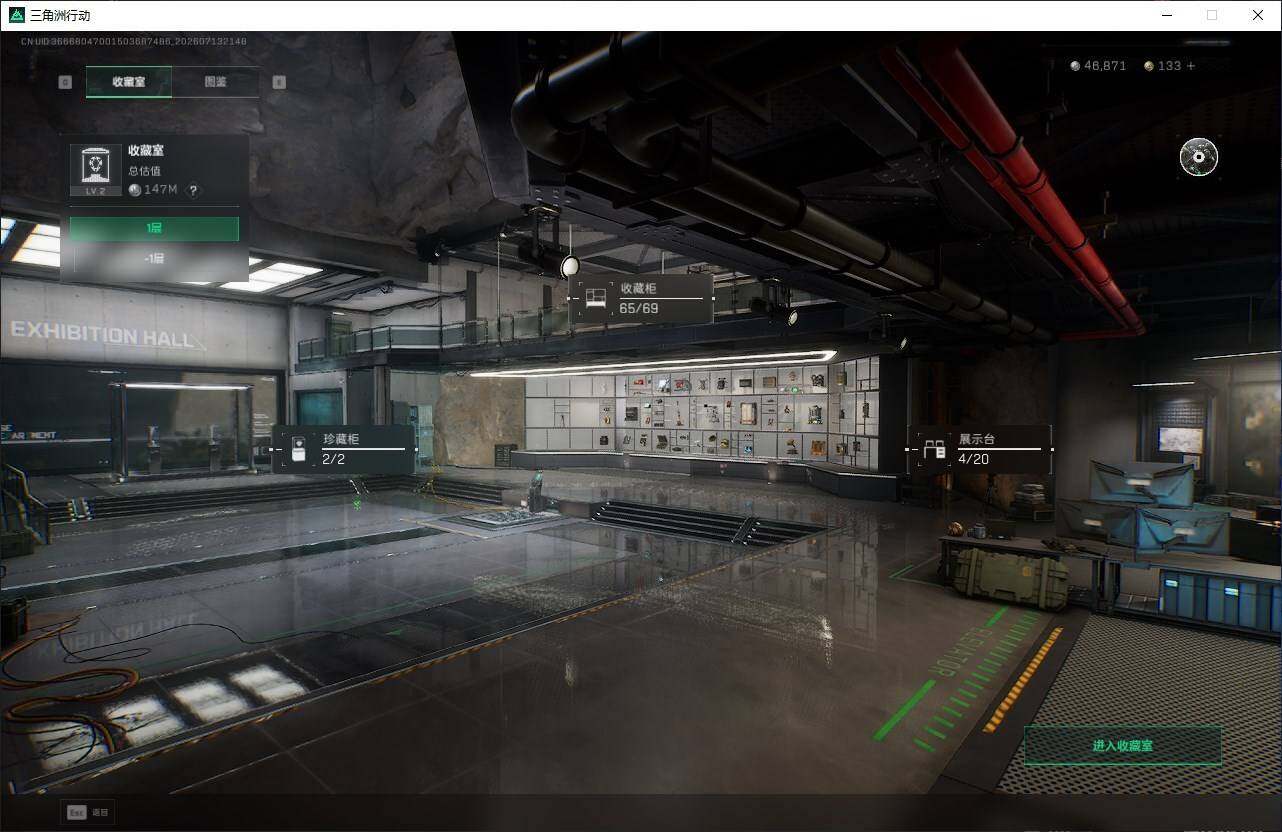Go to next tab with right key icon

click(279, 82)
